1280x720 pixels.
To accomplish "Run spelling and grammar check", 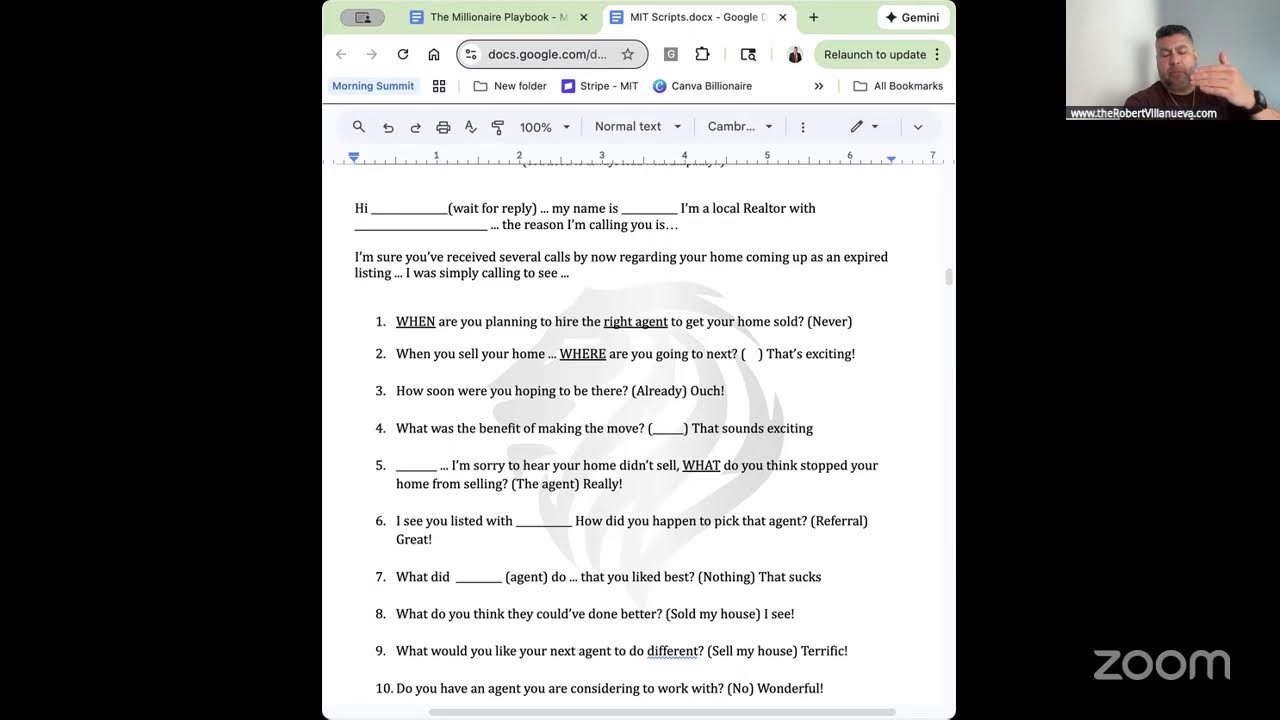I will 470,127.
